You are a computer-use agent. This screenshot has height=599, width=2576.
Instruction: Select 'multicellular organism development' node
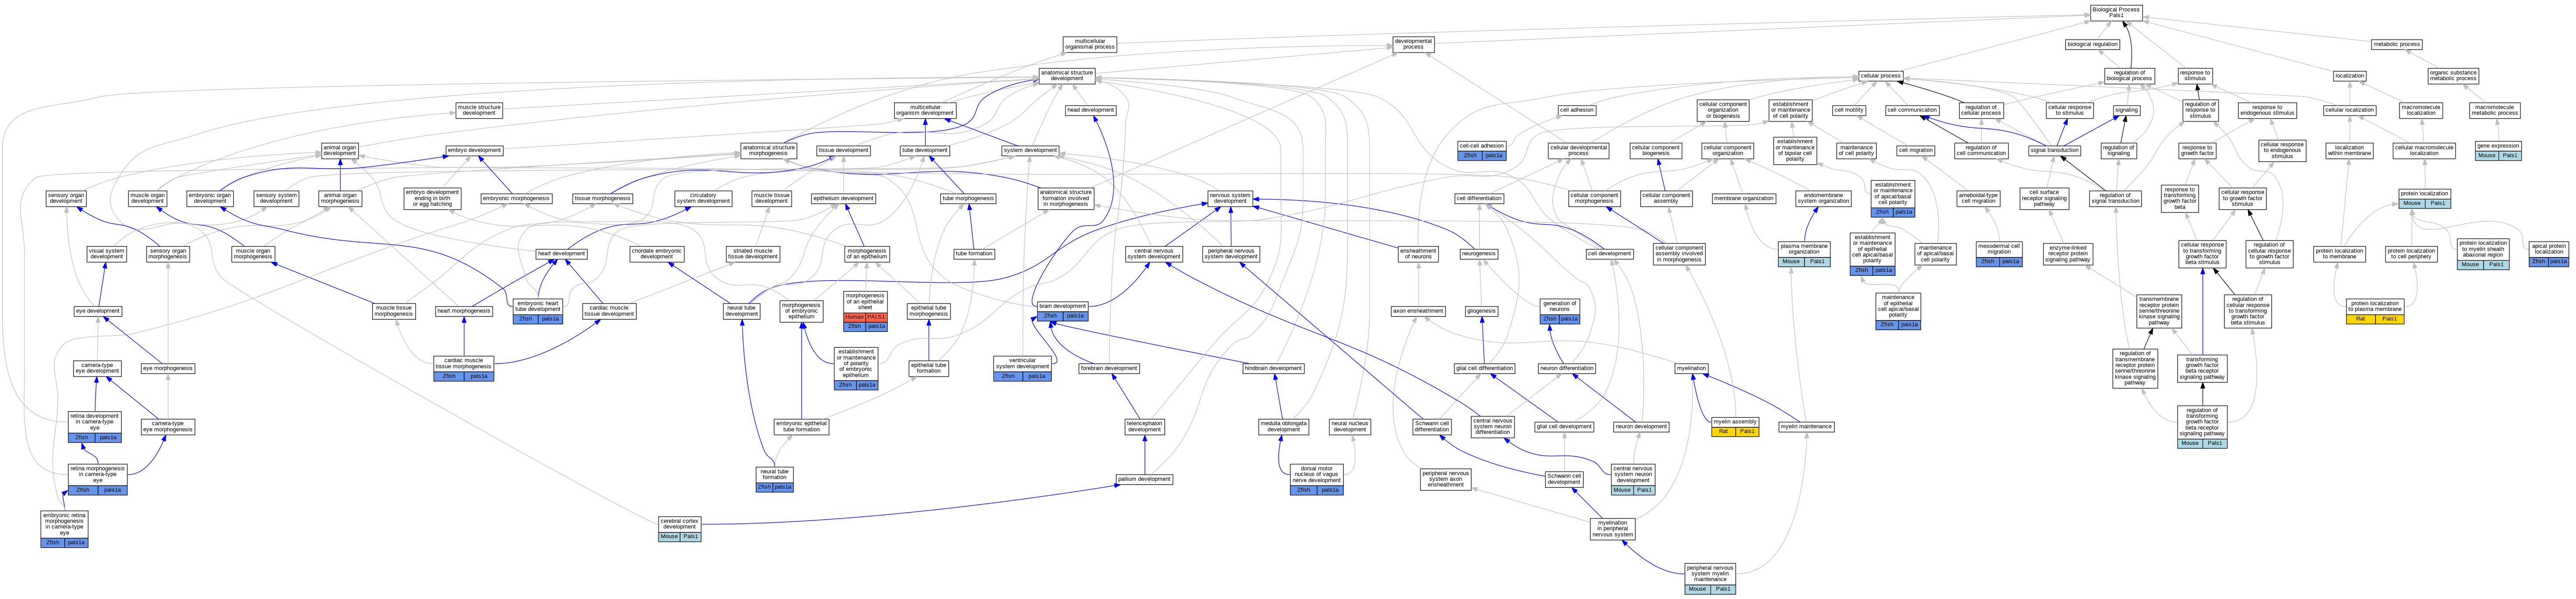[x=925, y=110]
